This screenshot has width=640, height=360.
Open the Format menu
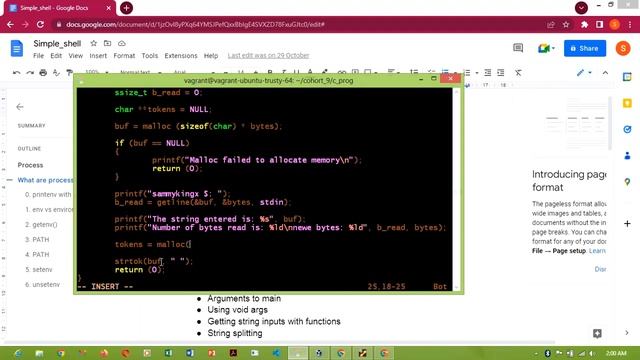124,56
